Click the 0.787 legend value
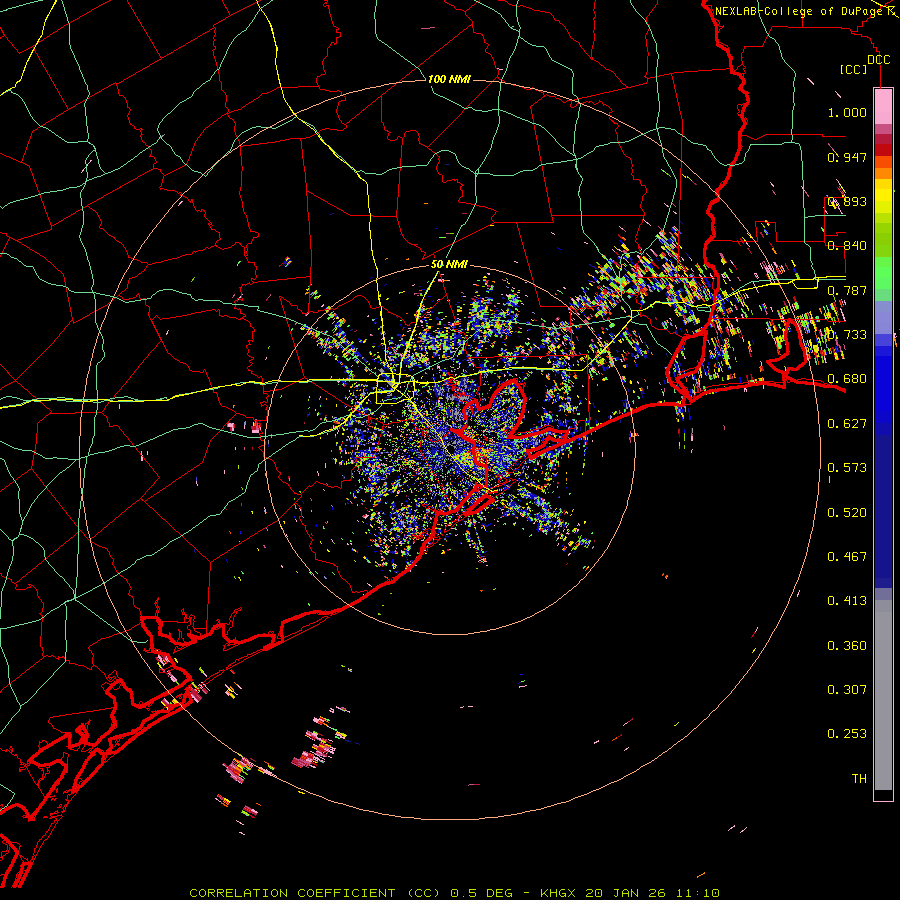The image size is (900, 900). (847, 290)
